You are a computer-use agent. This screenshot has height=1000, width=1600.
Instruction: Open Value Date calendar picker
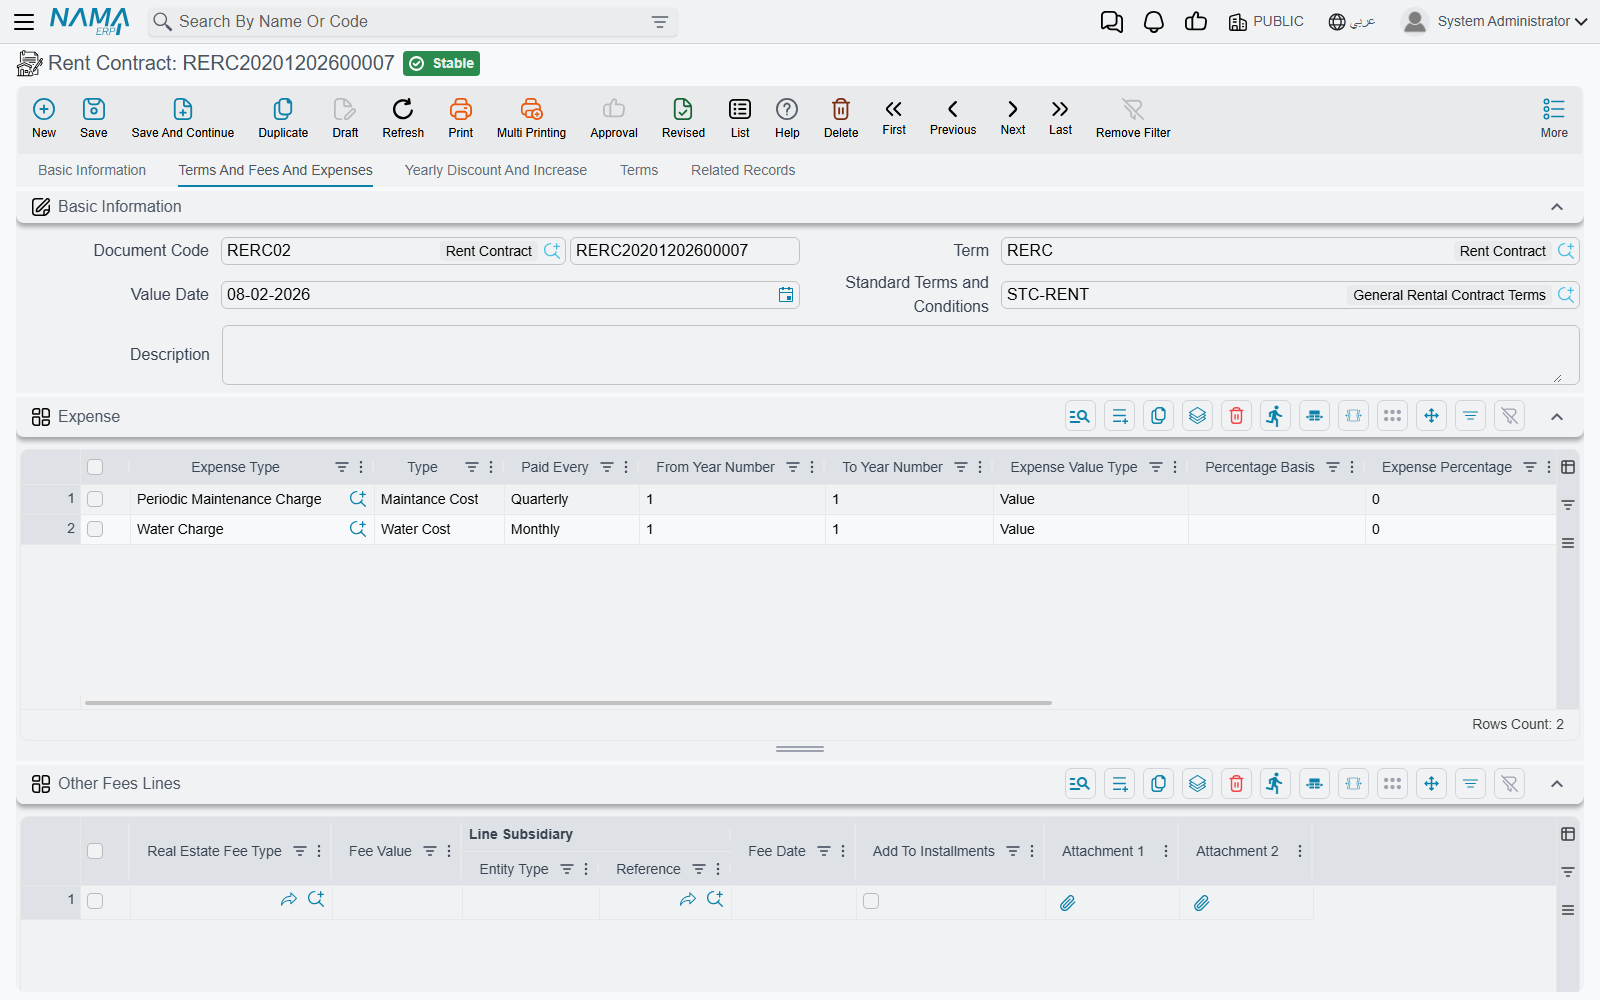786,294
